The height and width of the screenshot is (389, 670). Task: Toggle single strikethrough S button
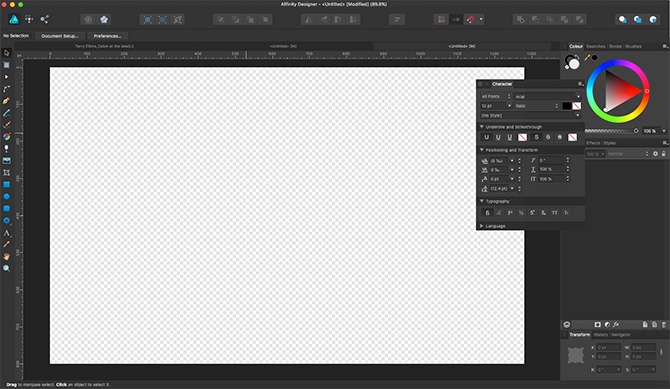pyautogui.click(x=536, y=137)
